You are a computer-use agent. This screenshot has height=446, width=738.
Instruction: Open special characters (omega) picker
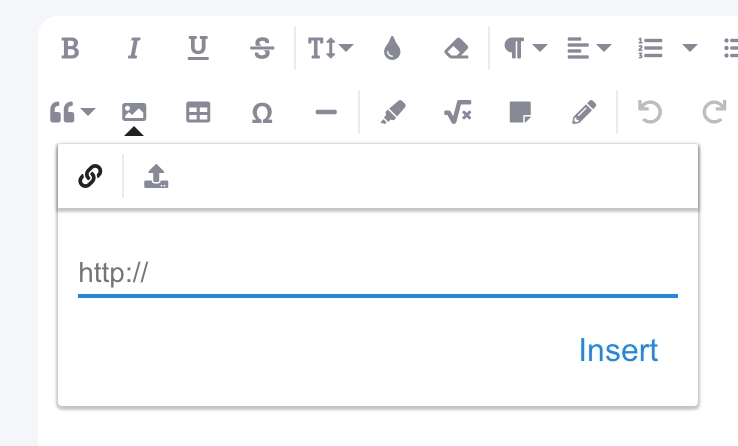pyautogui.click(x=262, y=113)
